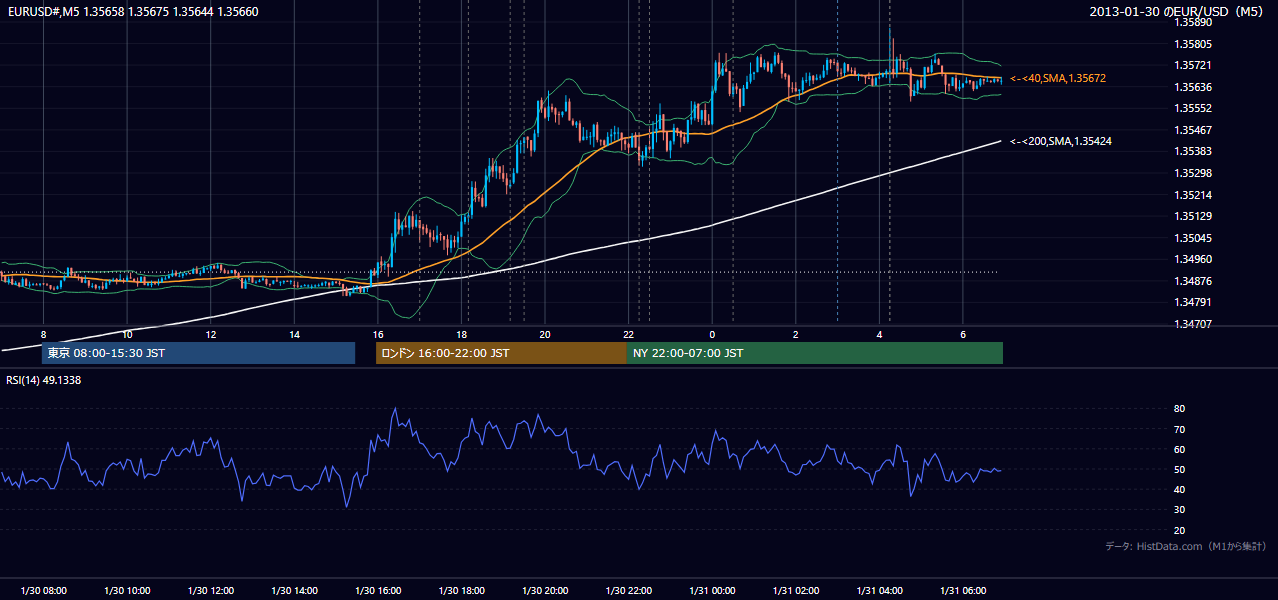Click price axis label 1.34960

tap(1192, 259)
